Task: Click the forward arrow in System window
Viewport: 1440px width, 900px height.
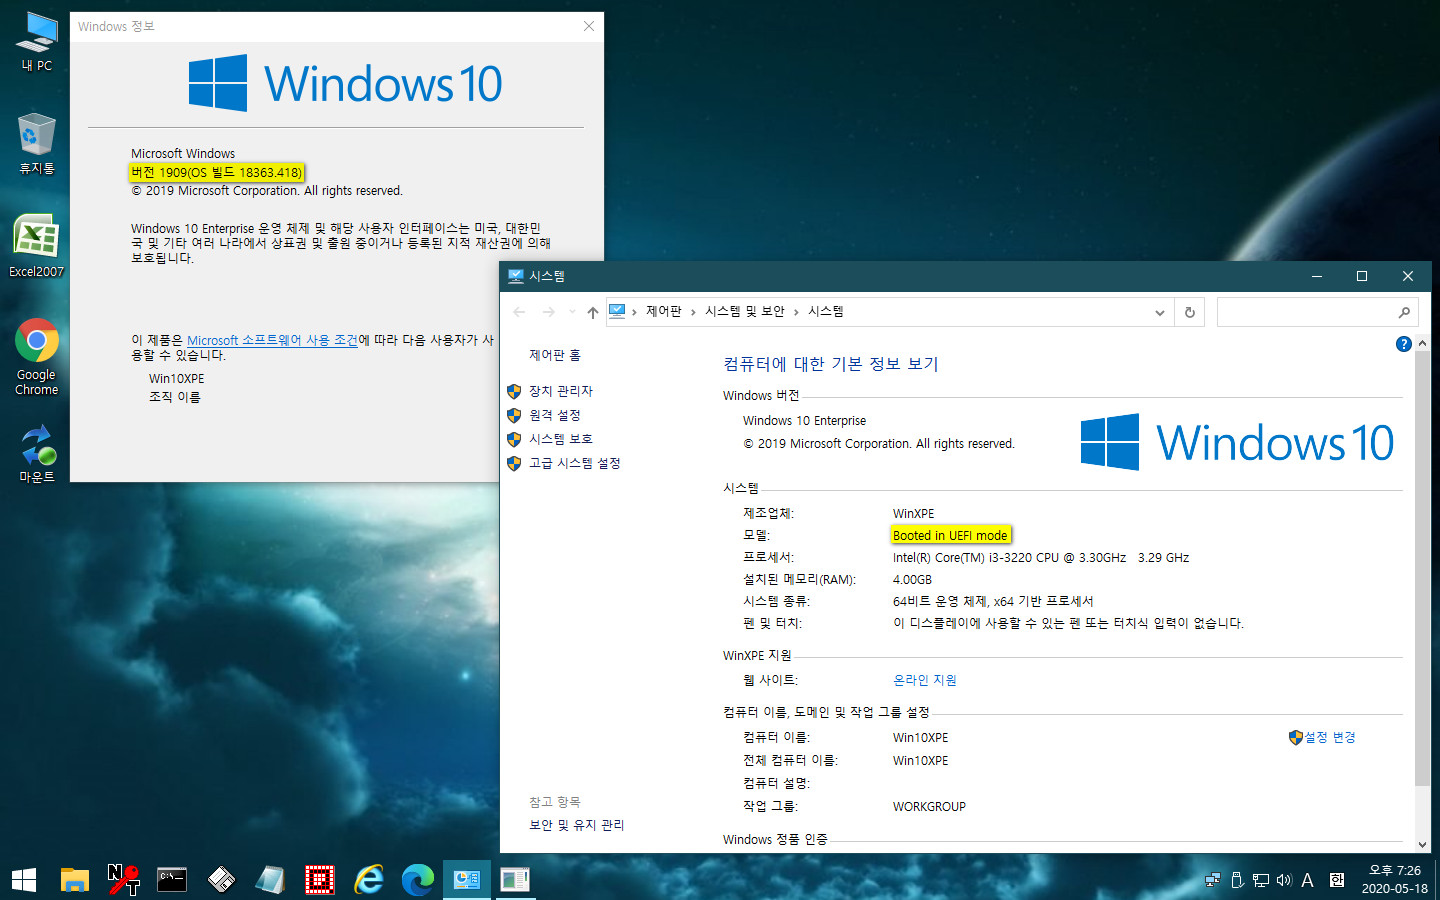Action: (x=548, y=312)
